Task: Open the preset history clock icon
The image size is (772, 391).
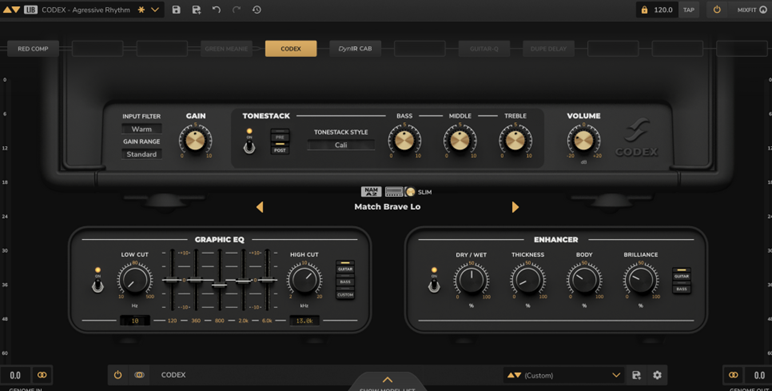Action: pos(257,10)
